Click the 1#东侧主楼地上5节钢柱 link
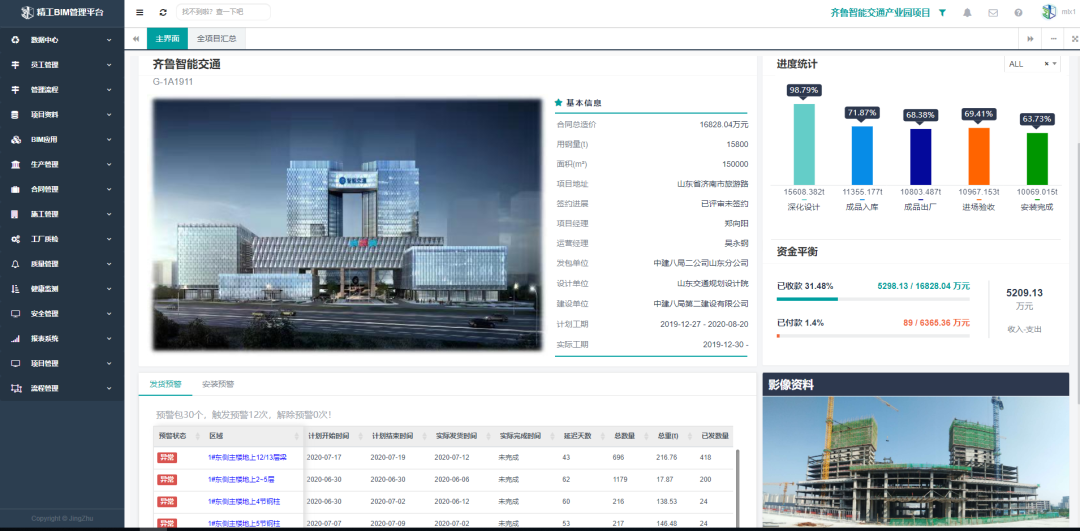This screenshot has height=531, width=1080. 244,523
